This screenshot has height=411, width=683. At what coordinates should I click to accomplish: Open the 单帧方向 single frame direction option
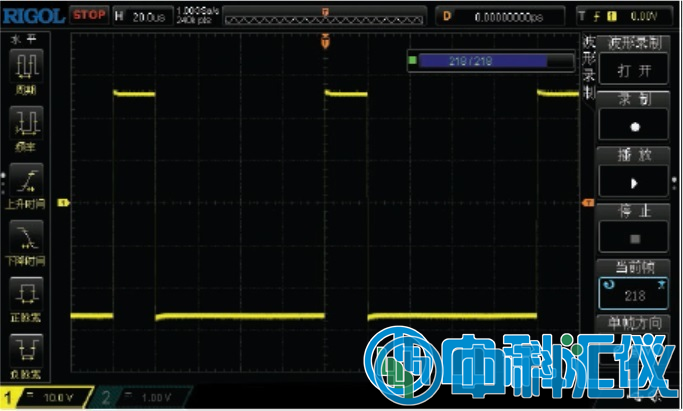[634, 322]
